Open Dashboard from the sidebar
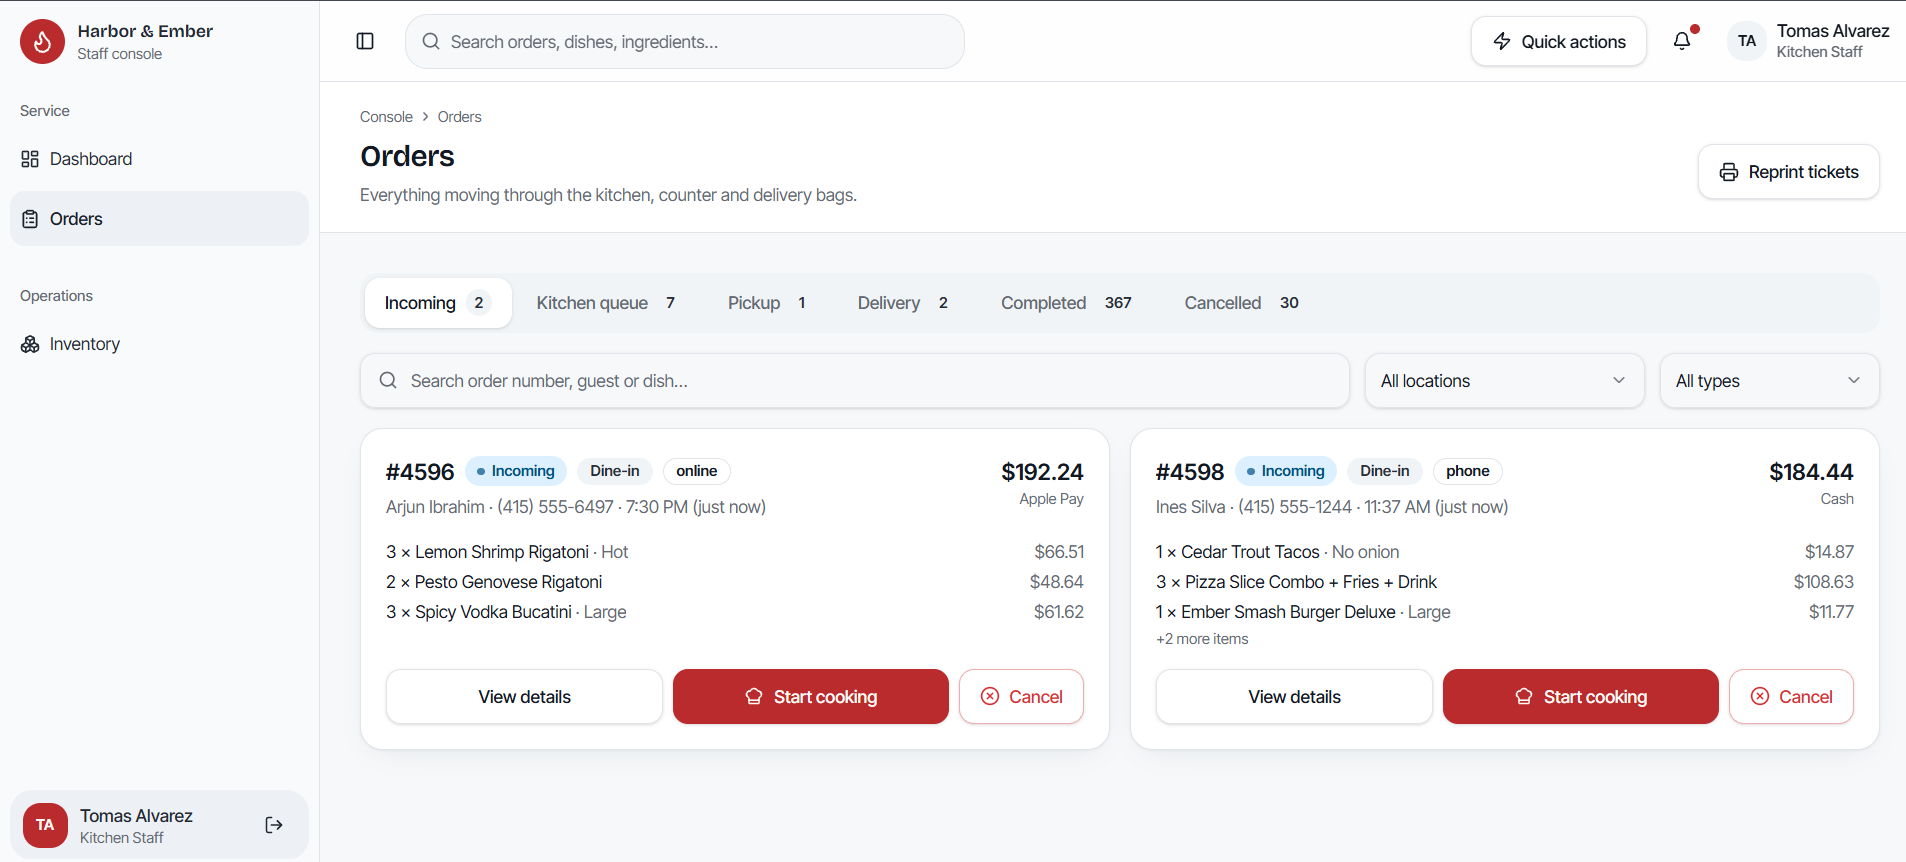This screenshot has height=862, width=1906. [159, 159]
